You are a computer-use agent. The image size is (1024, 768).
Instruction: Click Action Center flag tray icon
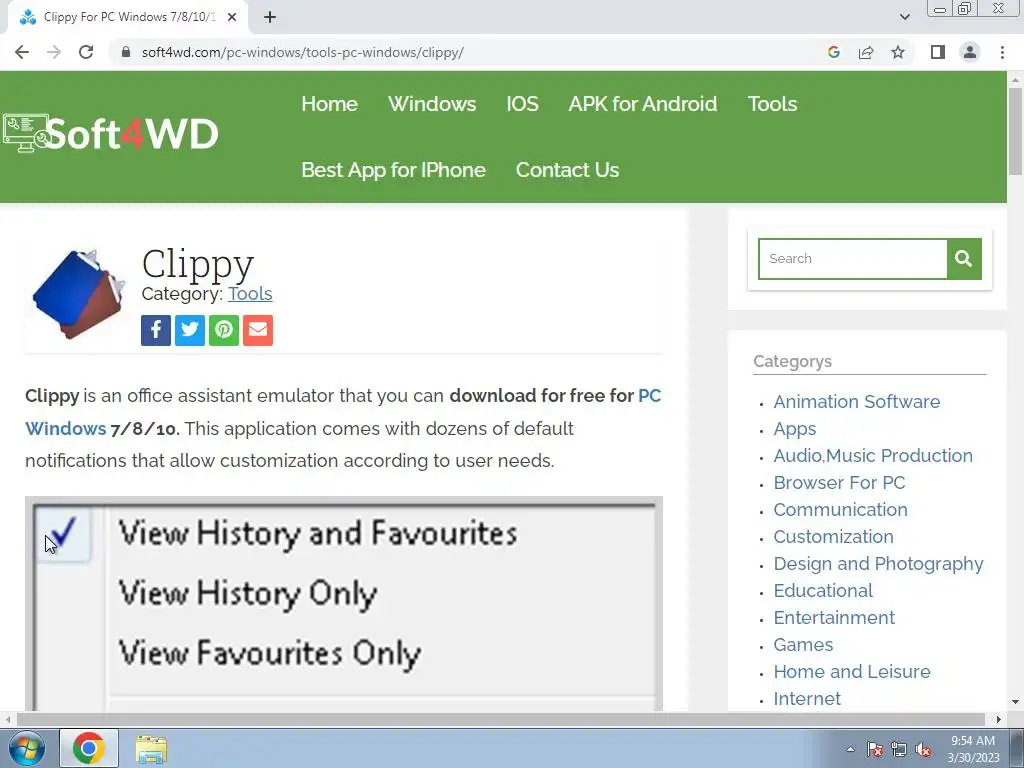pos(875,749)
